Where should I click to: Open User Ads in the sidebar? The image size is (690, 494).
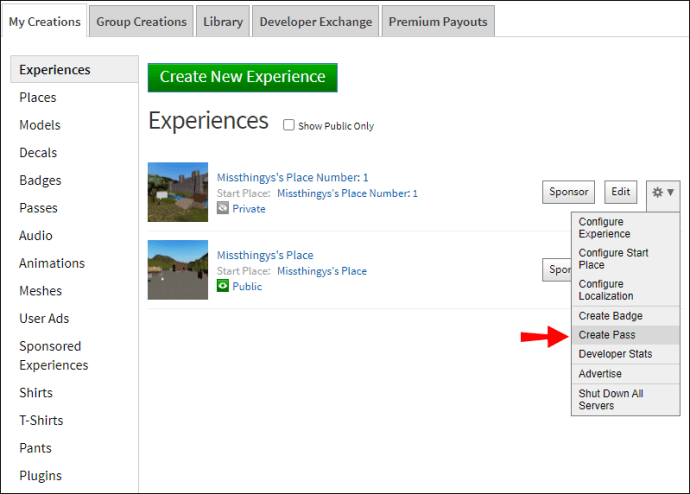coord(44,318)
